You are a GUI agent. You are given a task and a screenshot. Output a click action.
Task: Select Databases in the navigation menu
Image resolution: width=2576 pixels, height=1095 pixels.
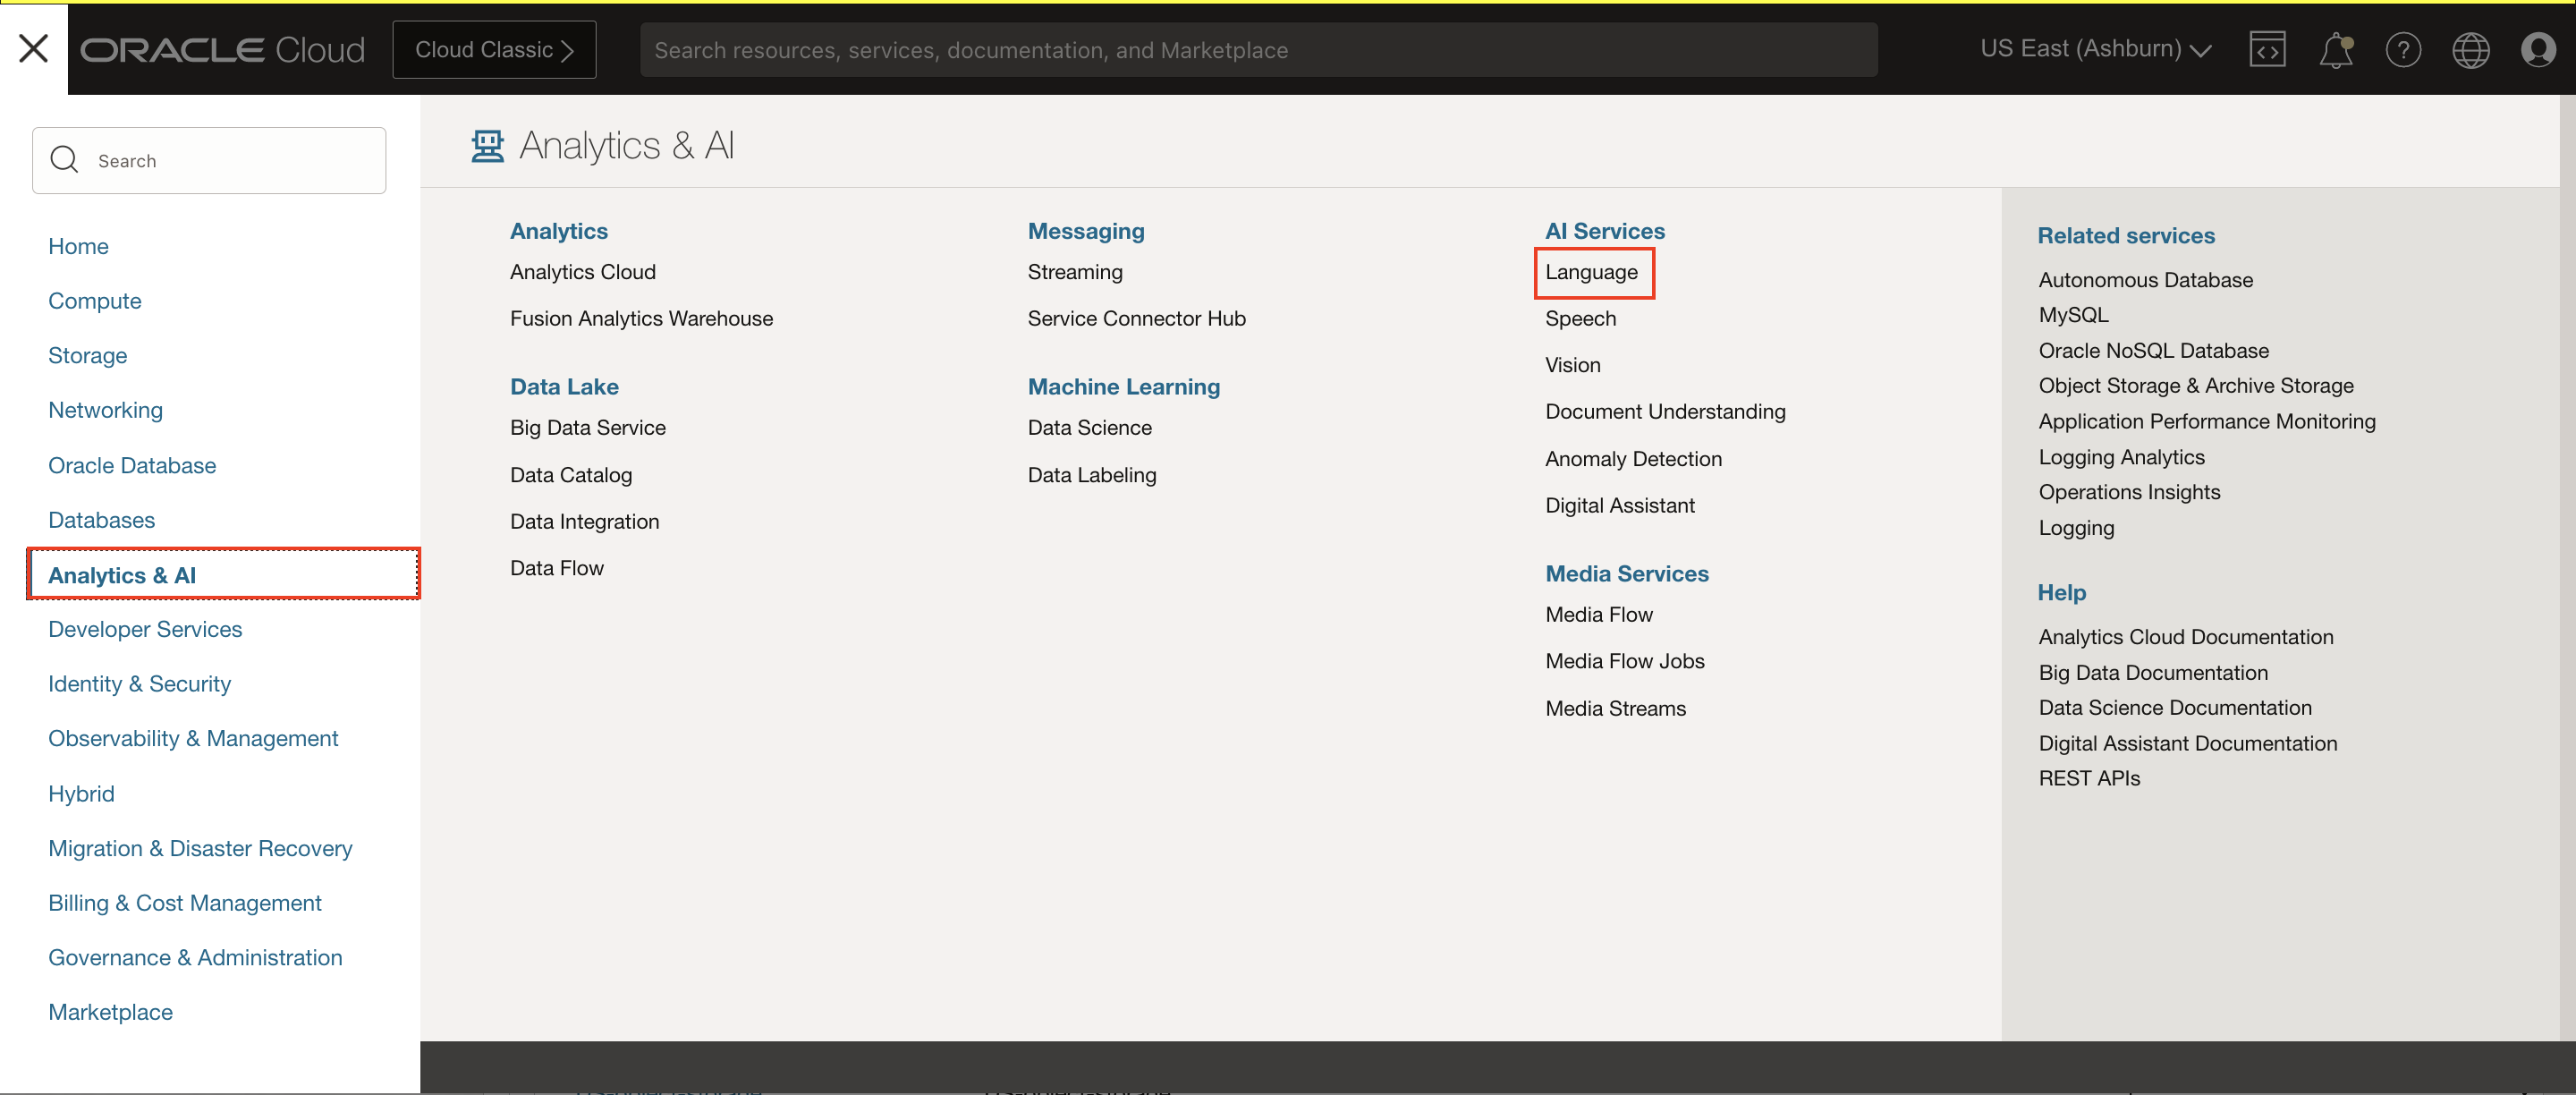click(x=102, y=519)
